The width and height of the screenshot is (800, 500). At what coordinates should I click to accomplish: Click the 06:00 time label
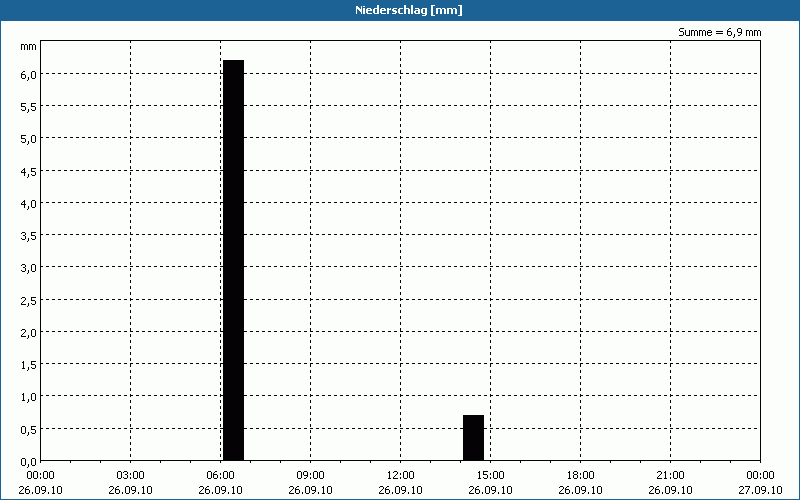click(x=220, y=476)
